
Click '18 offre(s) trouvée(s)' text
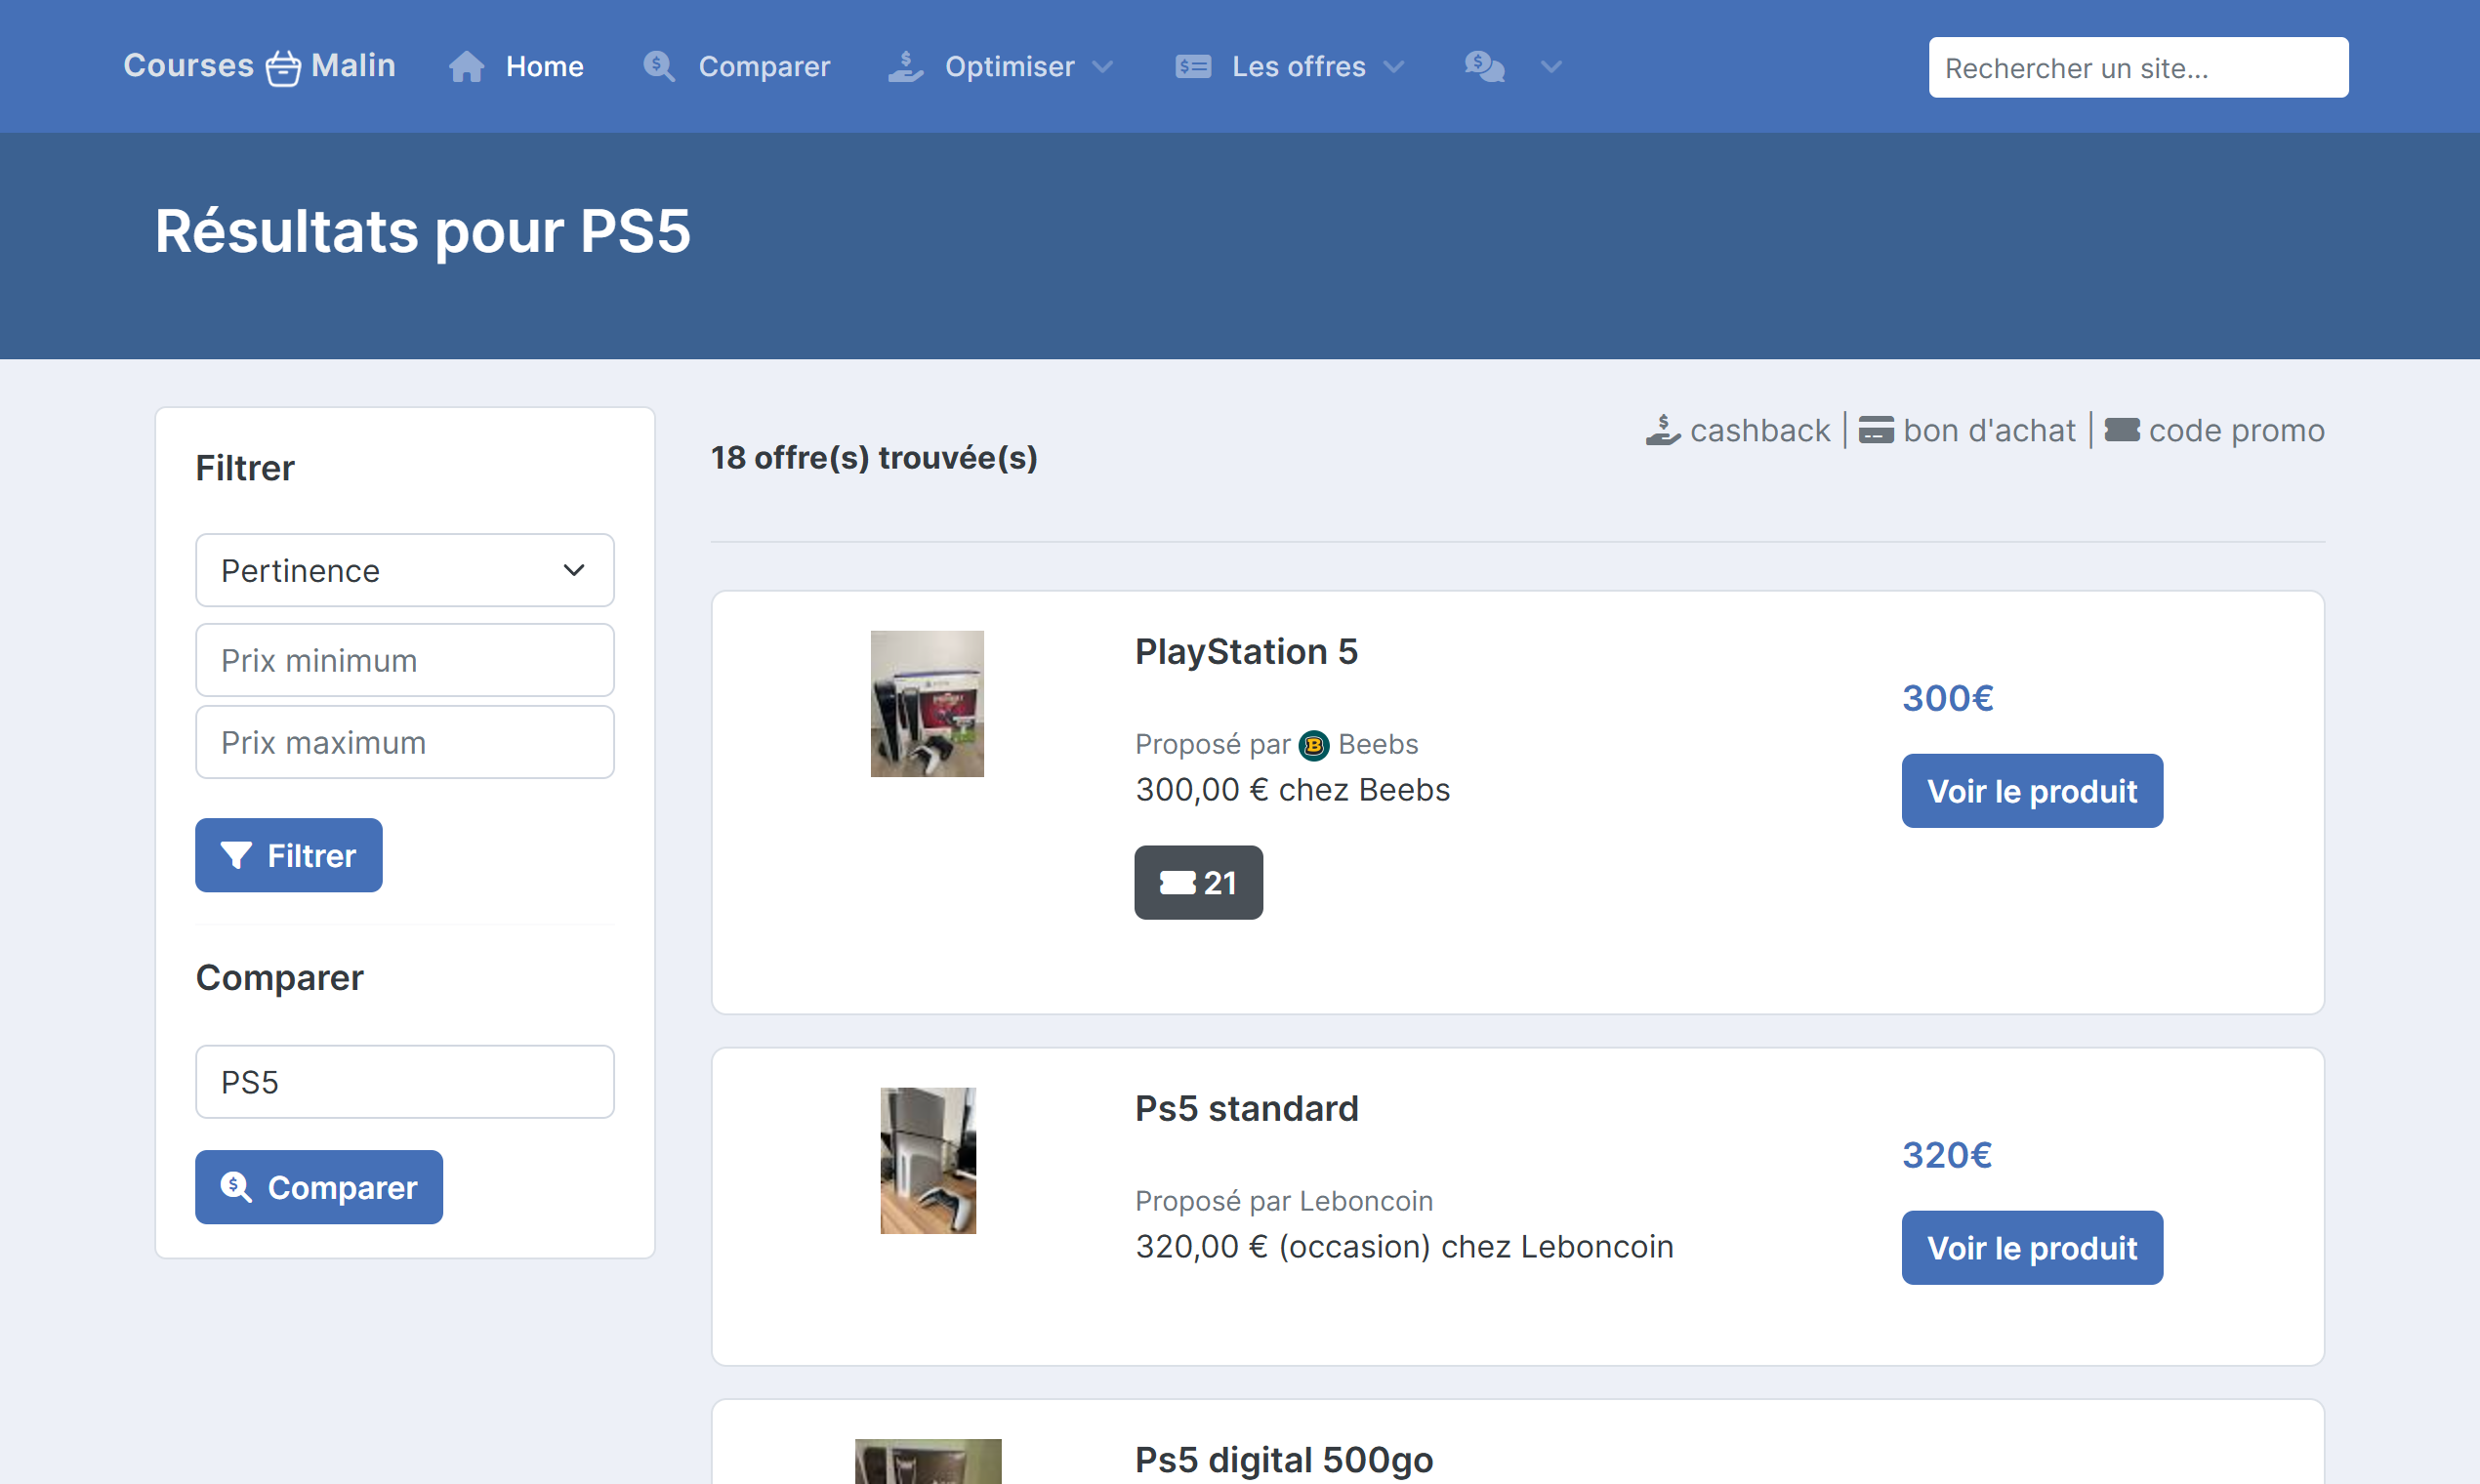874,458
